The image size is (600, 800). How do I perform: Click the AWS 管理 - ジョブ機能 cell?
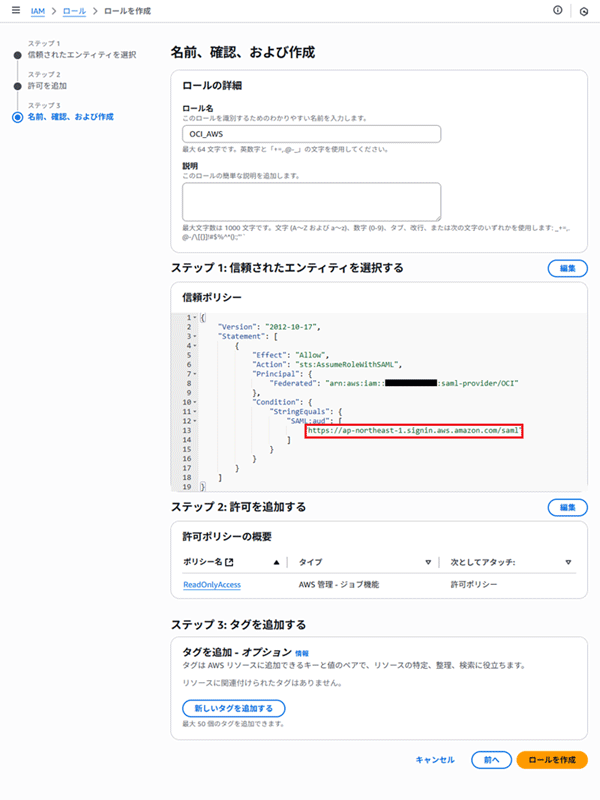(339, 585)
